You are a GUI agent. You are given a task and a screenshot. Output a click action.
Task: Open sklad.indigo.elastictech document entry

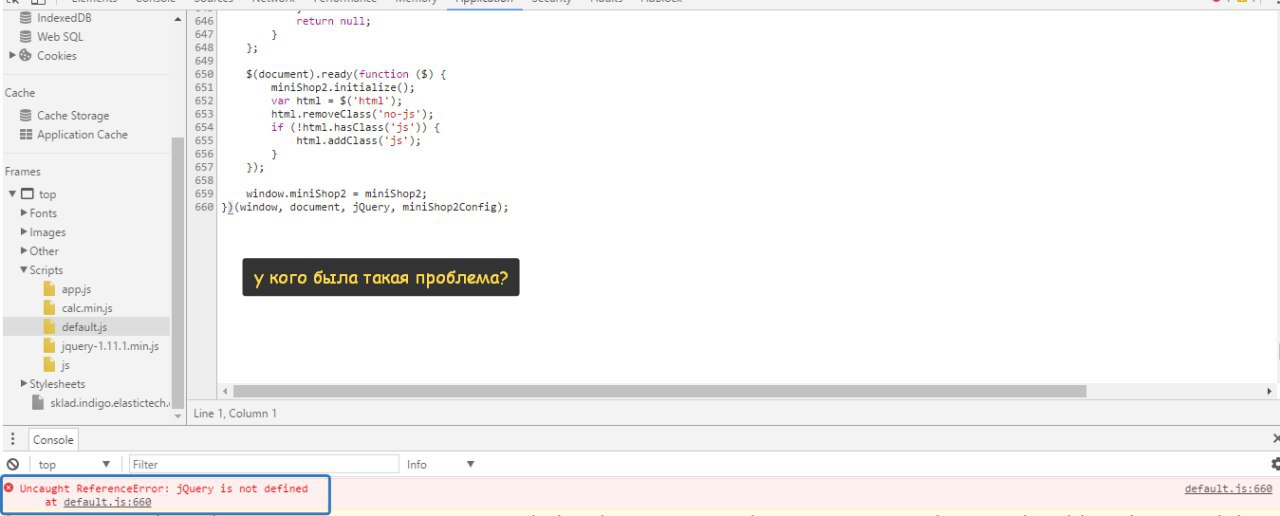click(x=110, y=403)
